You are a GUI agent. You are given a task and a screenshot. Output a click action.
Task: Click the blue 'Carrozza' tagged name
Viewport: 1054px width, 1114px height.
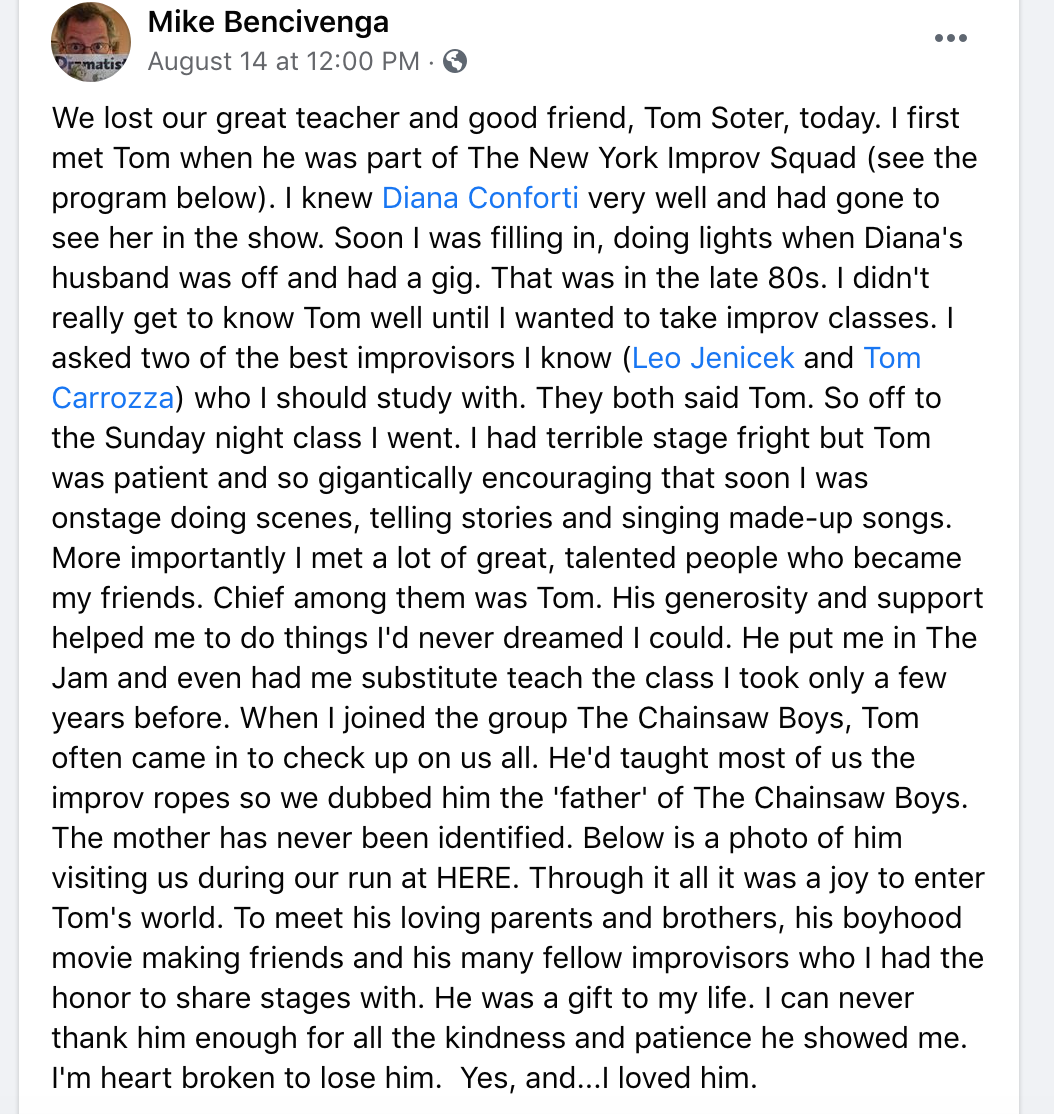point(112,398)
